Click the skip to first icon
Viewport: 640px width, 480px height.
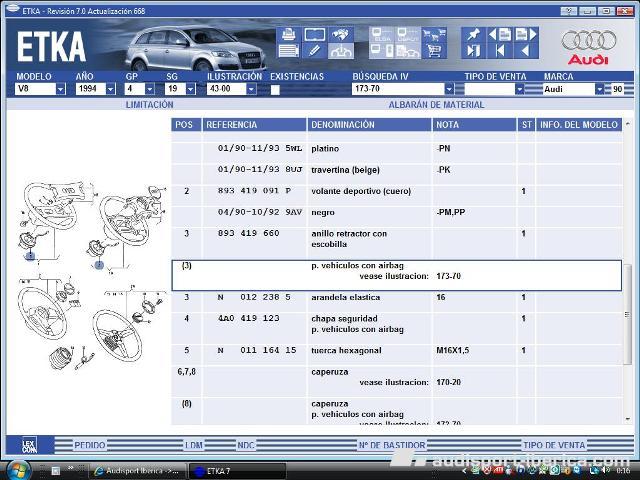coord(500,51)
